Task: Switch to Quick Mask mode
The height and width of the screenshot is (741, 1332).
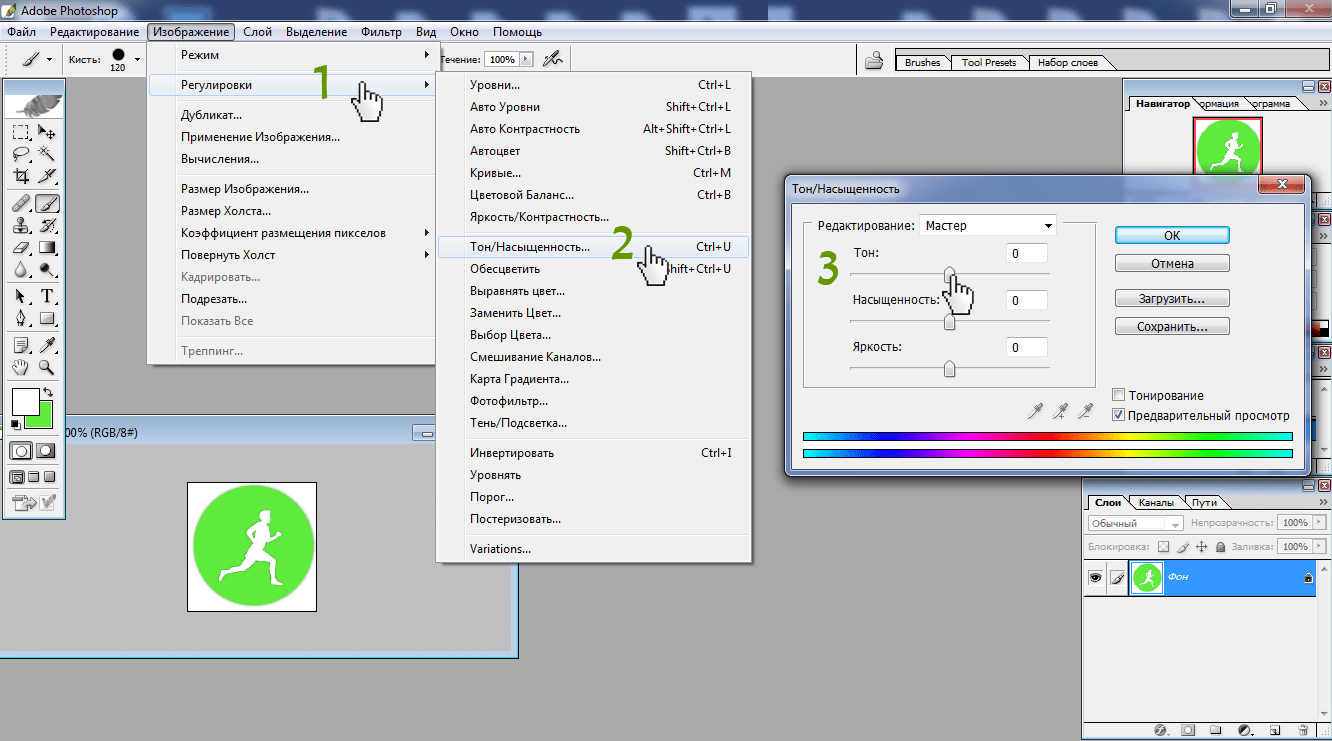Action: coord(48,451)
